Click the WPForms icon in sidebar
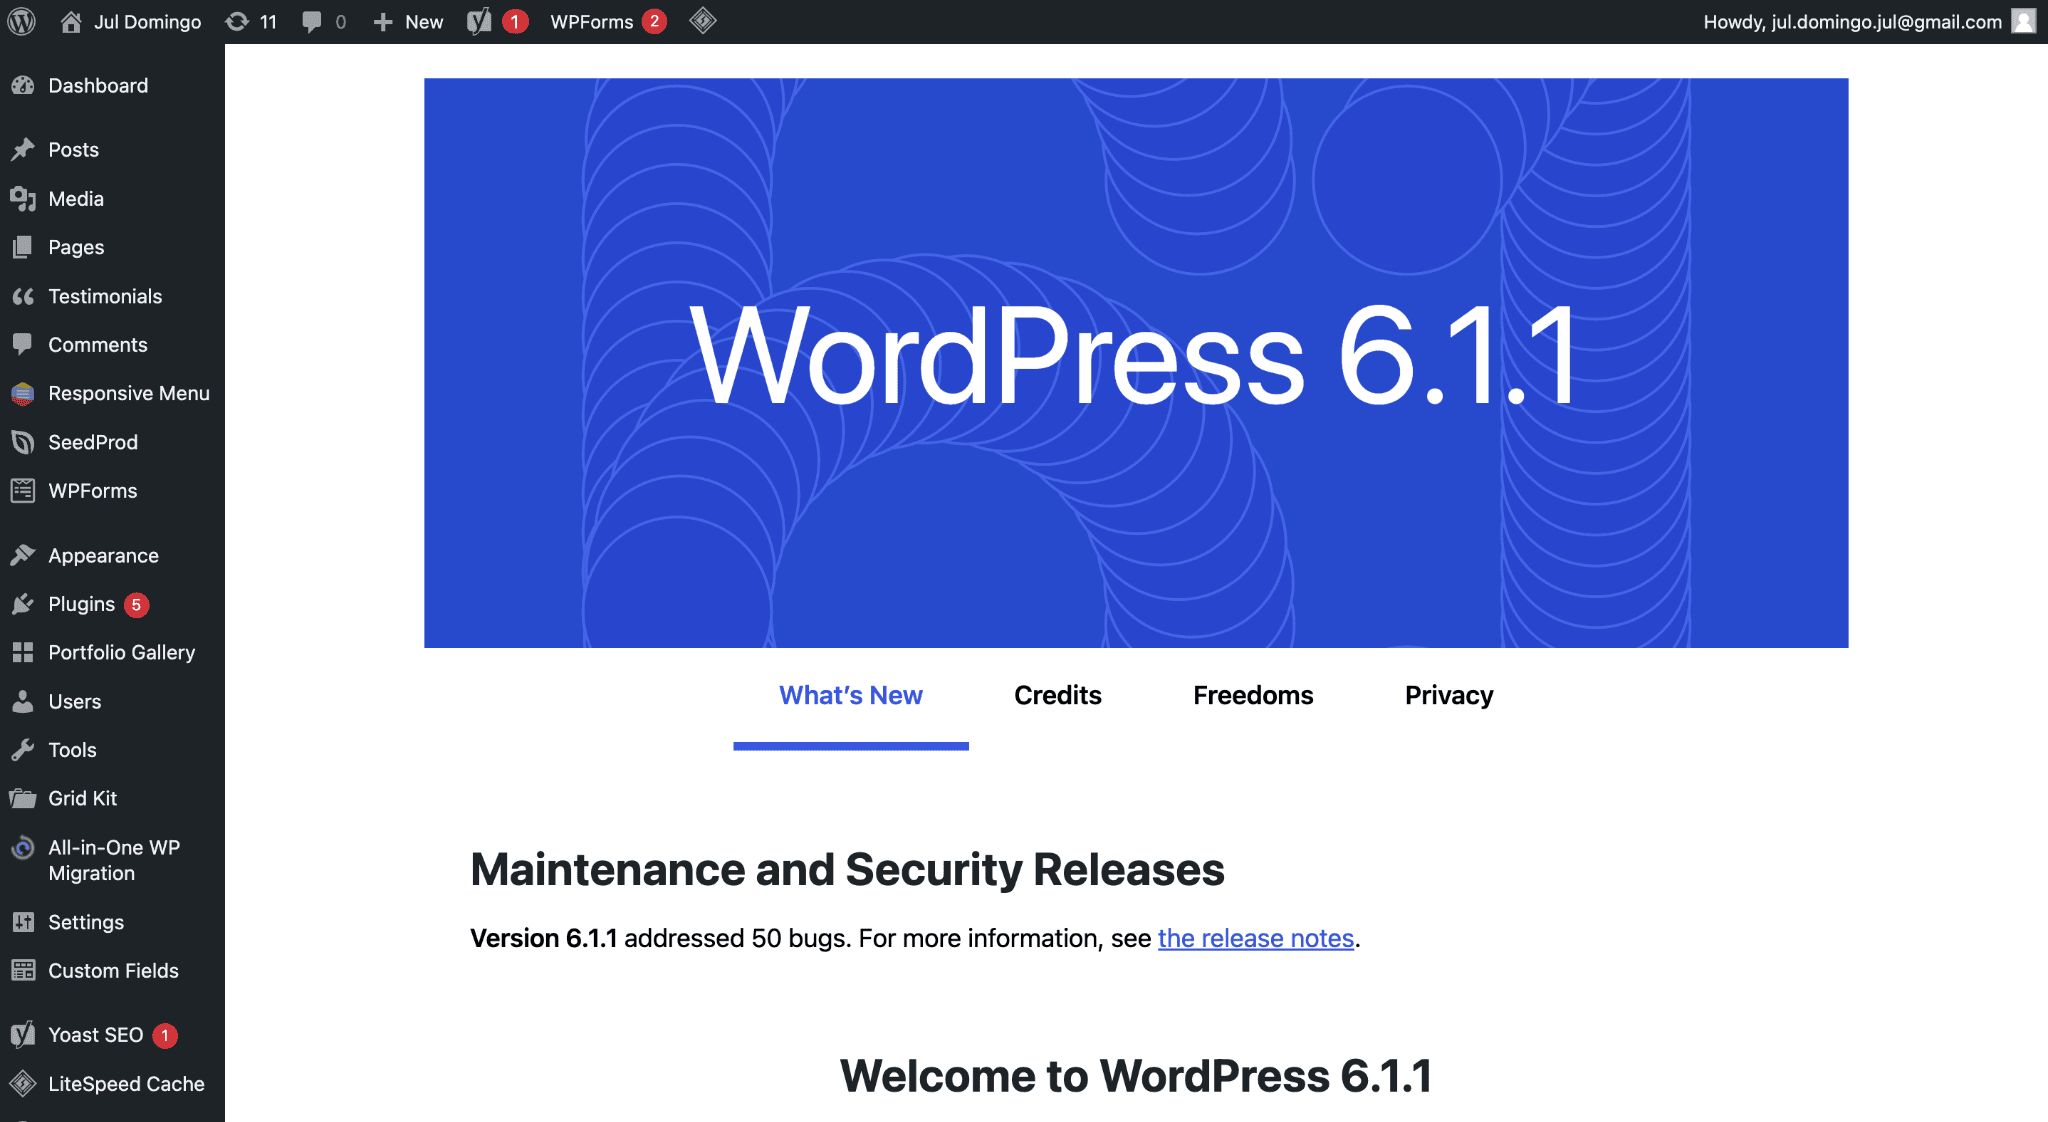Screen dimensions: 2048x1122 (x=23, y=491)
